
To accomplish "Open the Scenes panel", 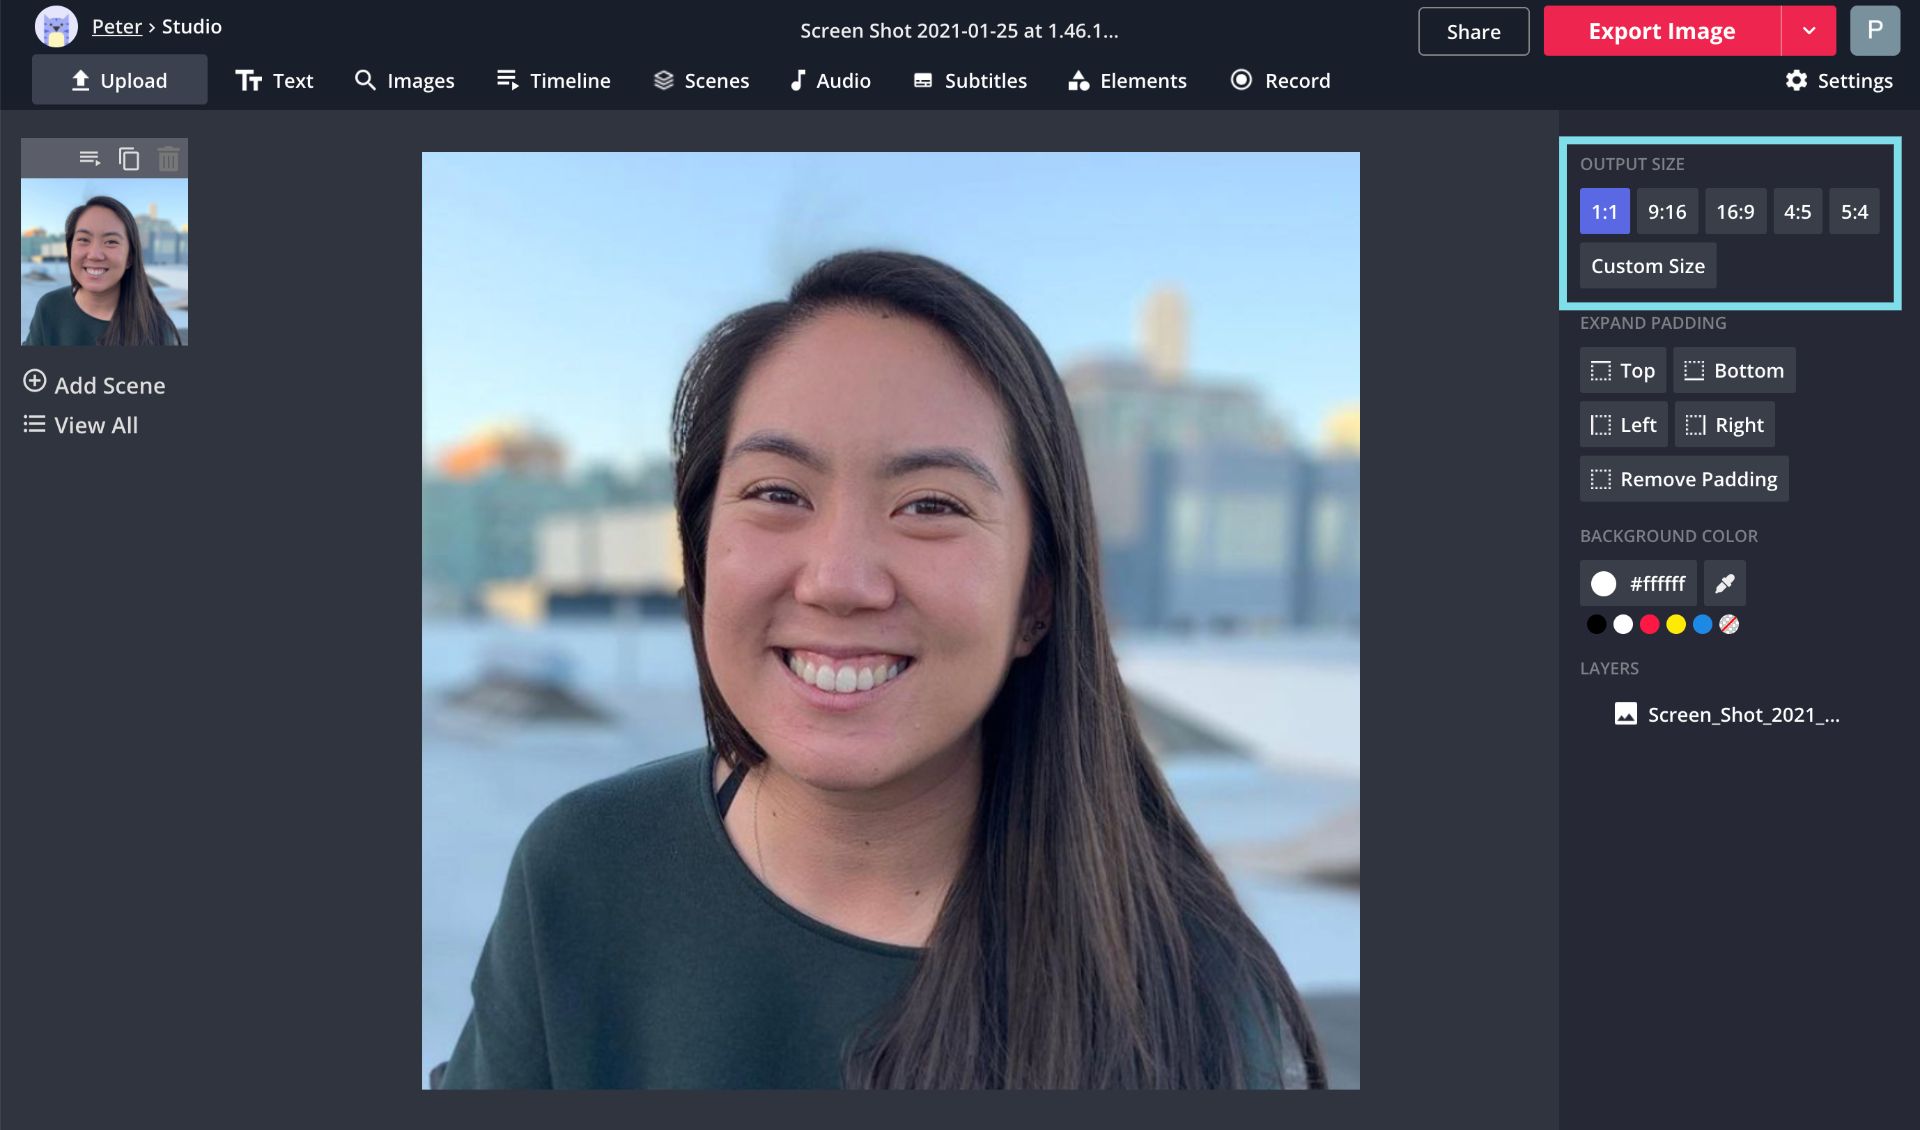I will pyautogui.click(x=701, y=80).
